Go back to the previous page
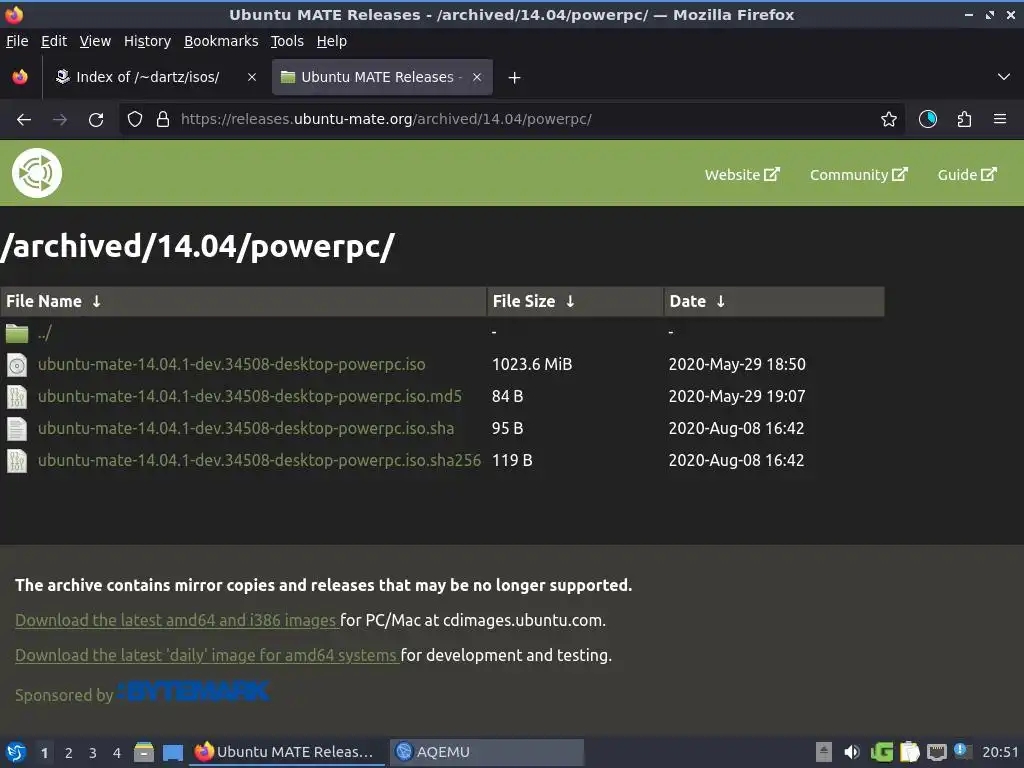 (24, 120)
